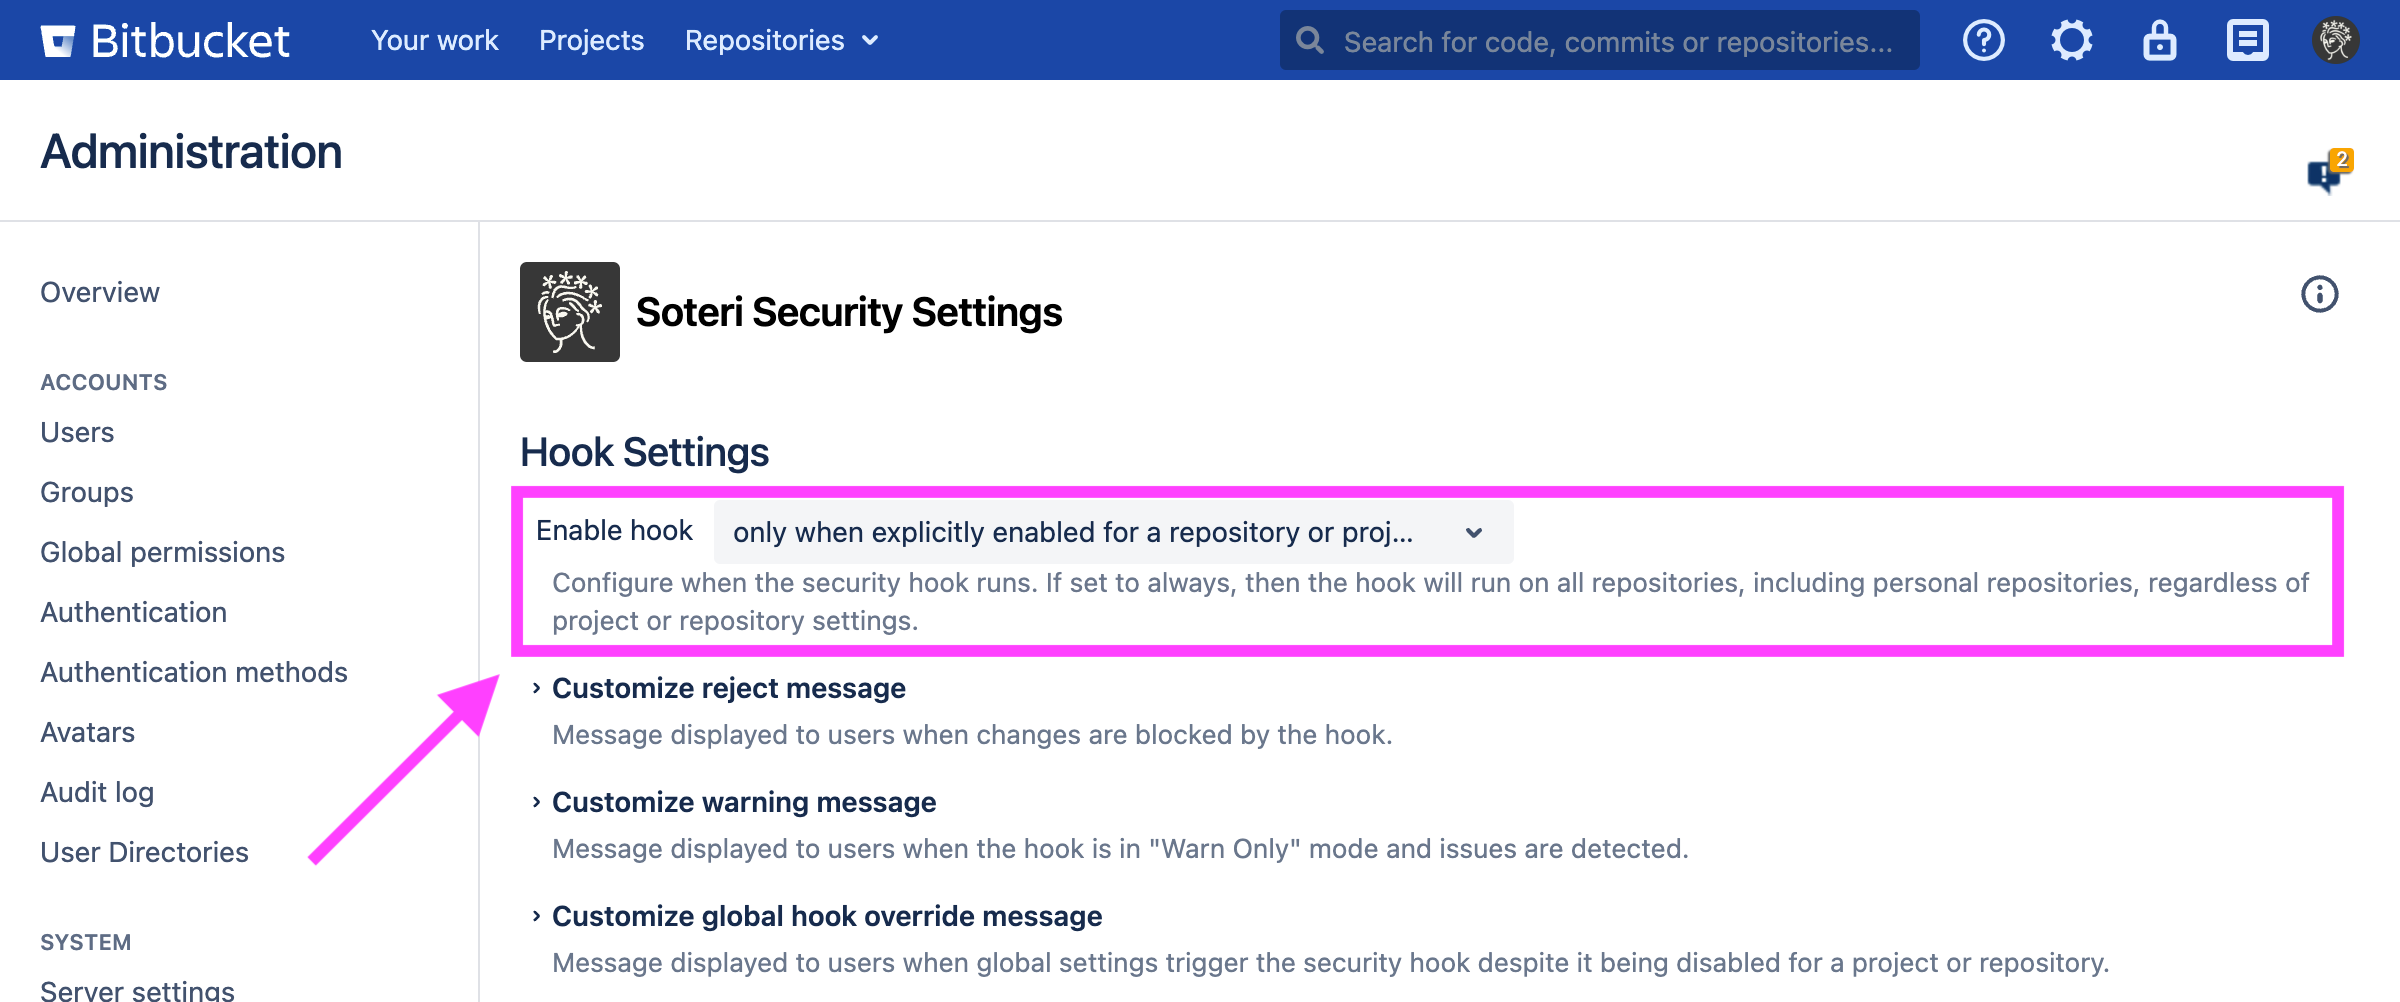Viewport: 2400px width, 1002px height.
Task: Open the Repositories menu
Action: point(781,41)
